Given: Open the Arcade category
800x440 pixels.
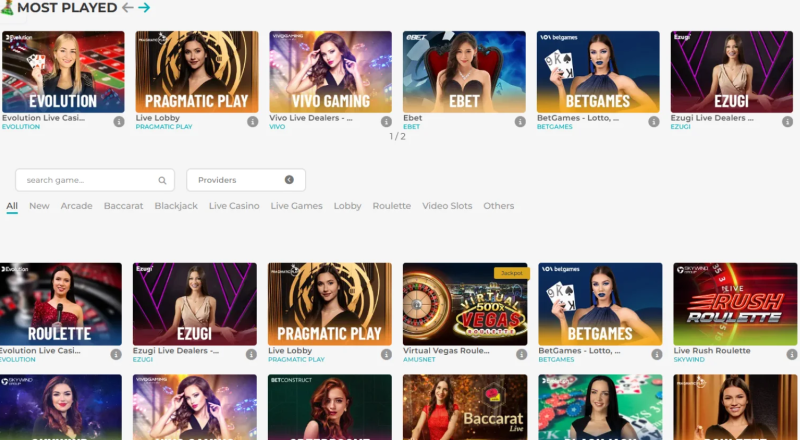Looking at the screenshot, I should [x=77, y=206].
